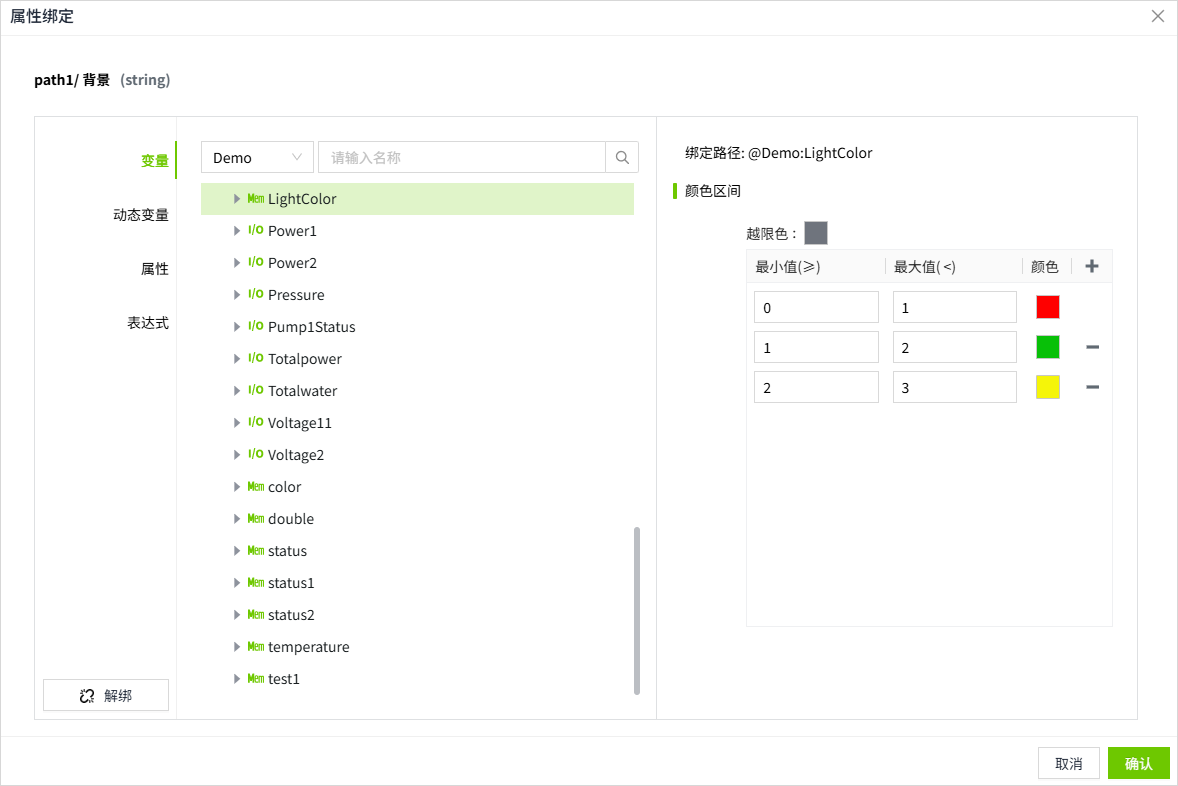
Task: Click the 解绑 unbind button
Action: click(x=106, y=696)
